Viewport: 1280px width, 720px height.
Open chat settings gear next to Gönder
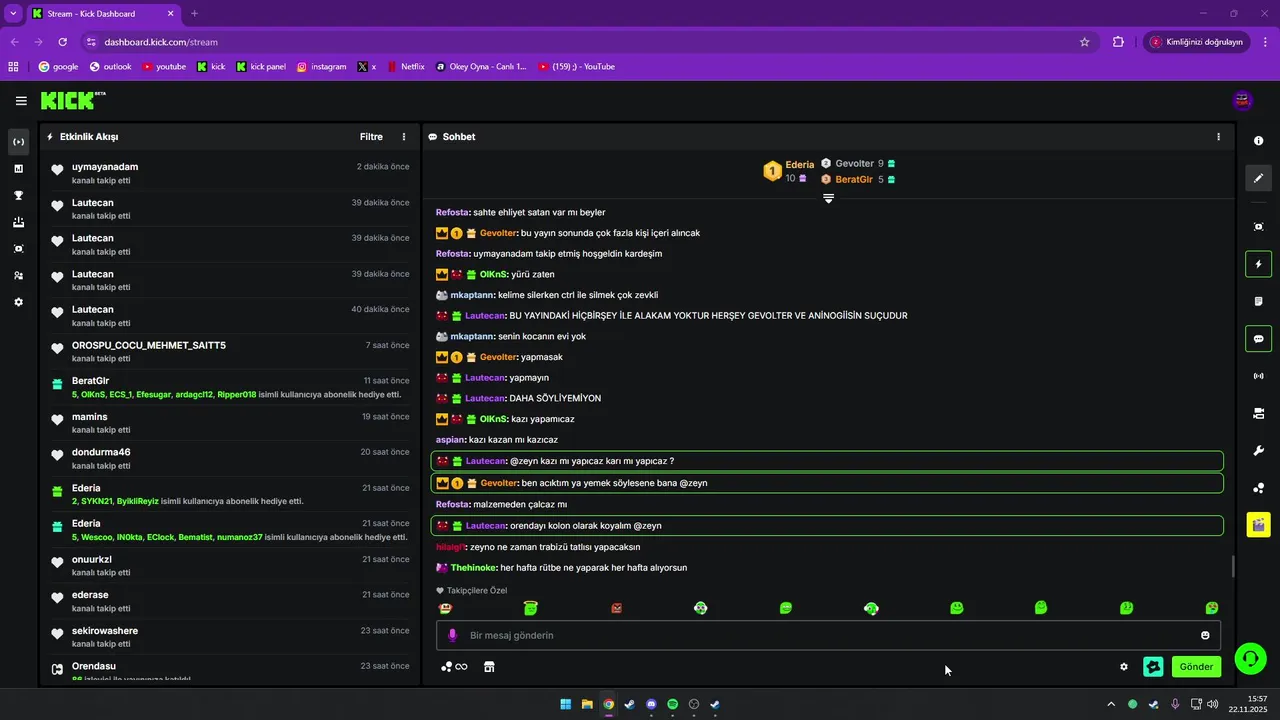1124,667
